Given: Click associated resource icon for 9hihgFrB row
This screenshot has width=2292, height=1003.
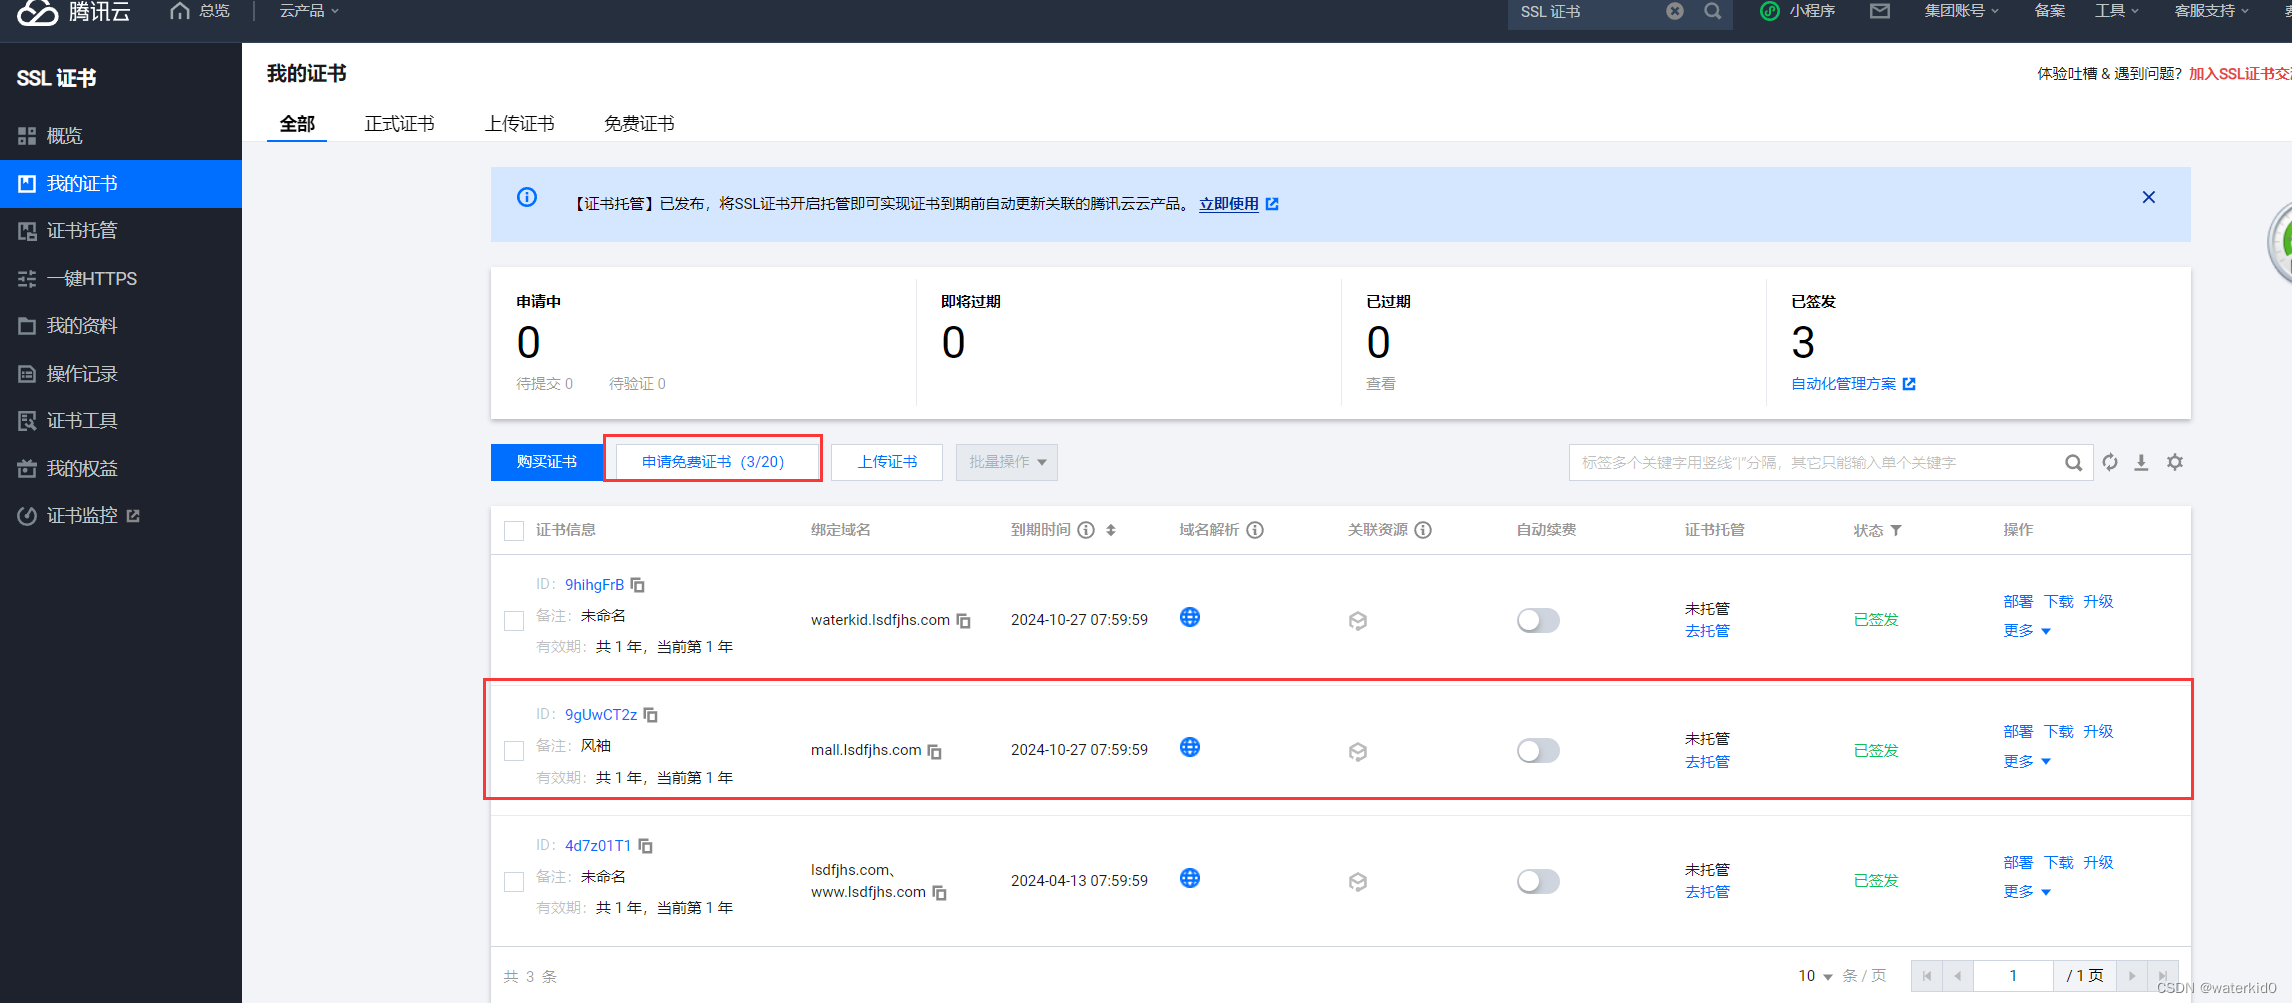Looking at the screenshot, I should 1358,621.
